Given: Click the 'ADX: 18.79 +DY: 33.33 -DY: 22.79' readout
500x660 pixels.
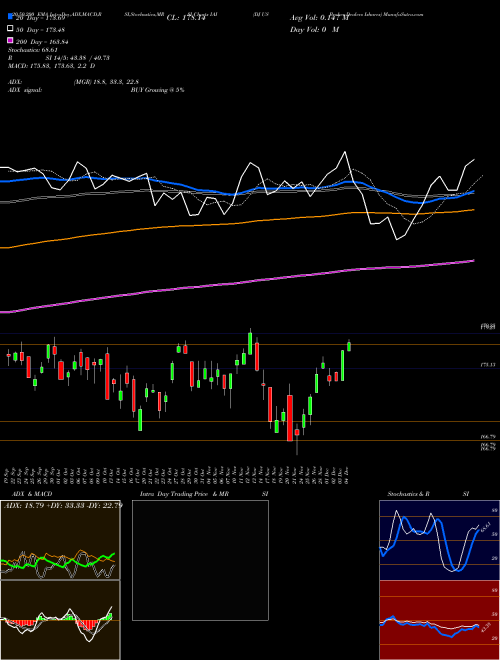Looking at the screenshot, I should (63, 505).
